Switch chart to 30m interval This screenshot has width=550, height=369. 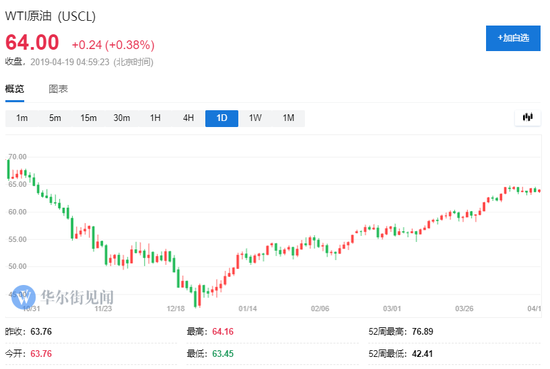click(x=122, y=118)
